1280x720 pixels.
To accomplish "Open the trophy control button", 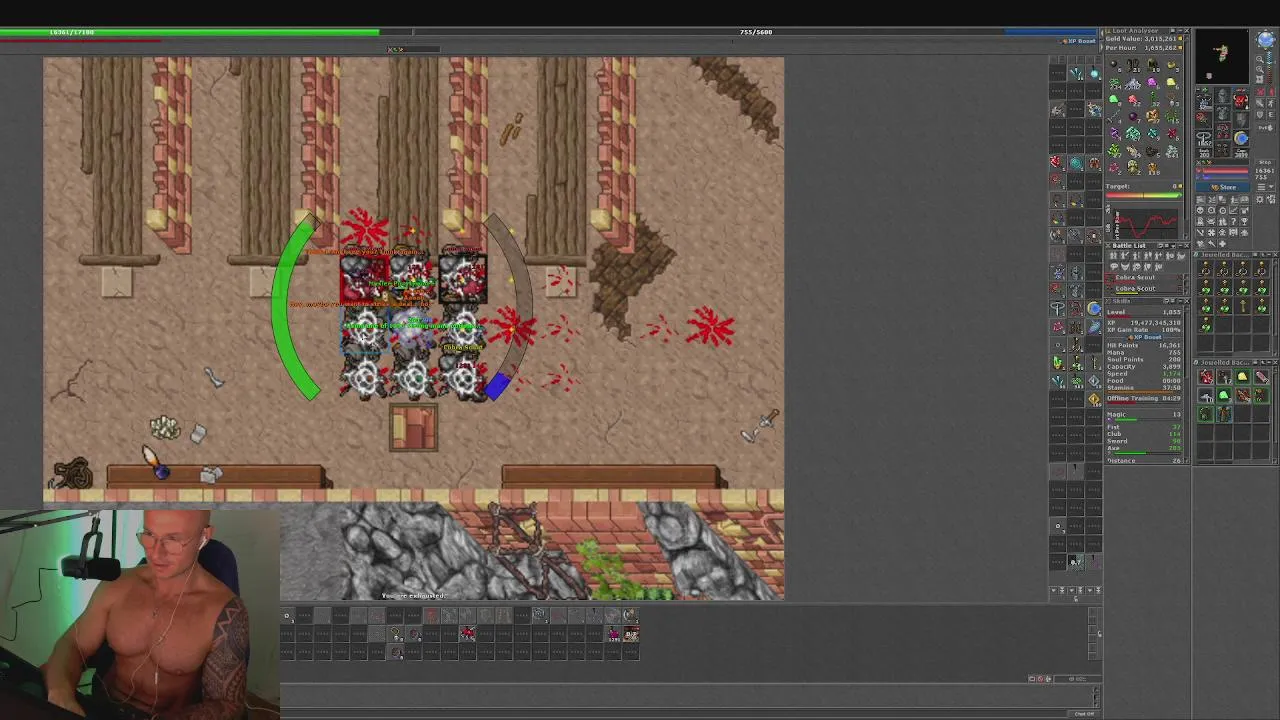I will [1244, 221].
